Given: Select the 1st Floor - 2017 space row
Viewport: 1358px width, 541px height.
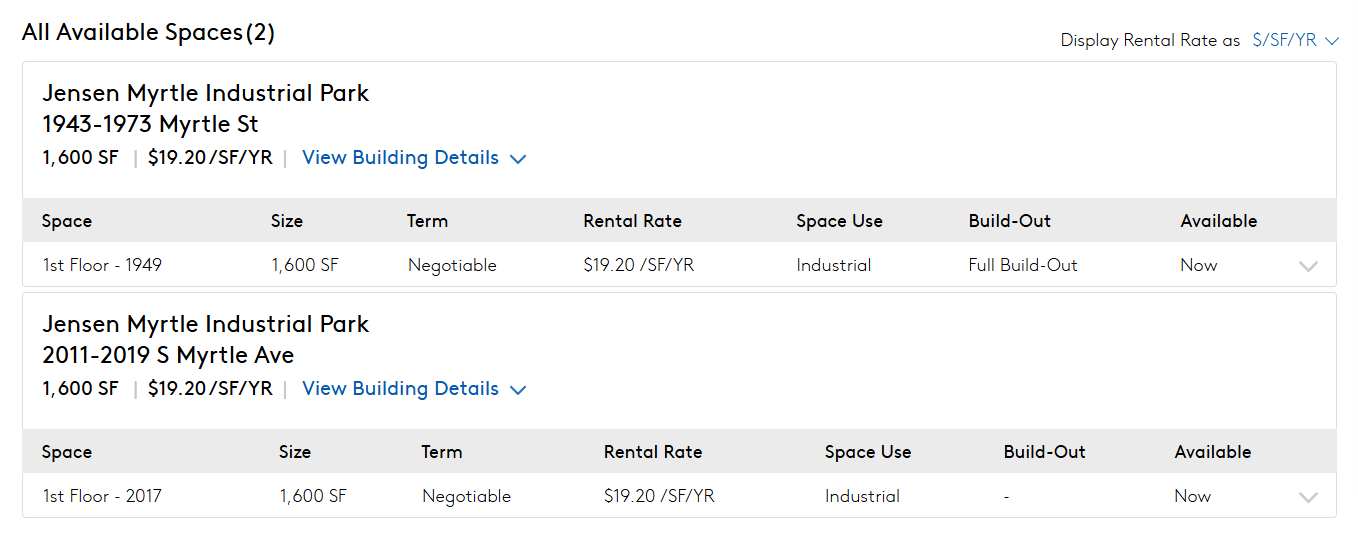Looking at the screenshot, I should coord(679,496).
